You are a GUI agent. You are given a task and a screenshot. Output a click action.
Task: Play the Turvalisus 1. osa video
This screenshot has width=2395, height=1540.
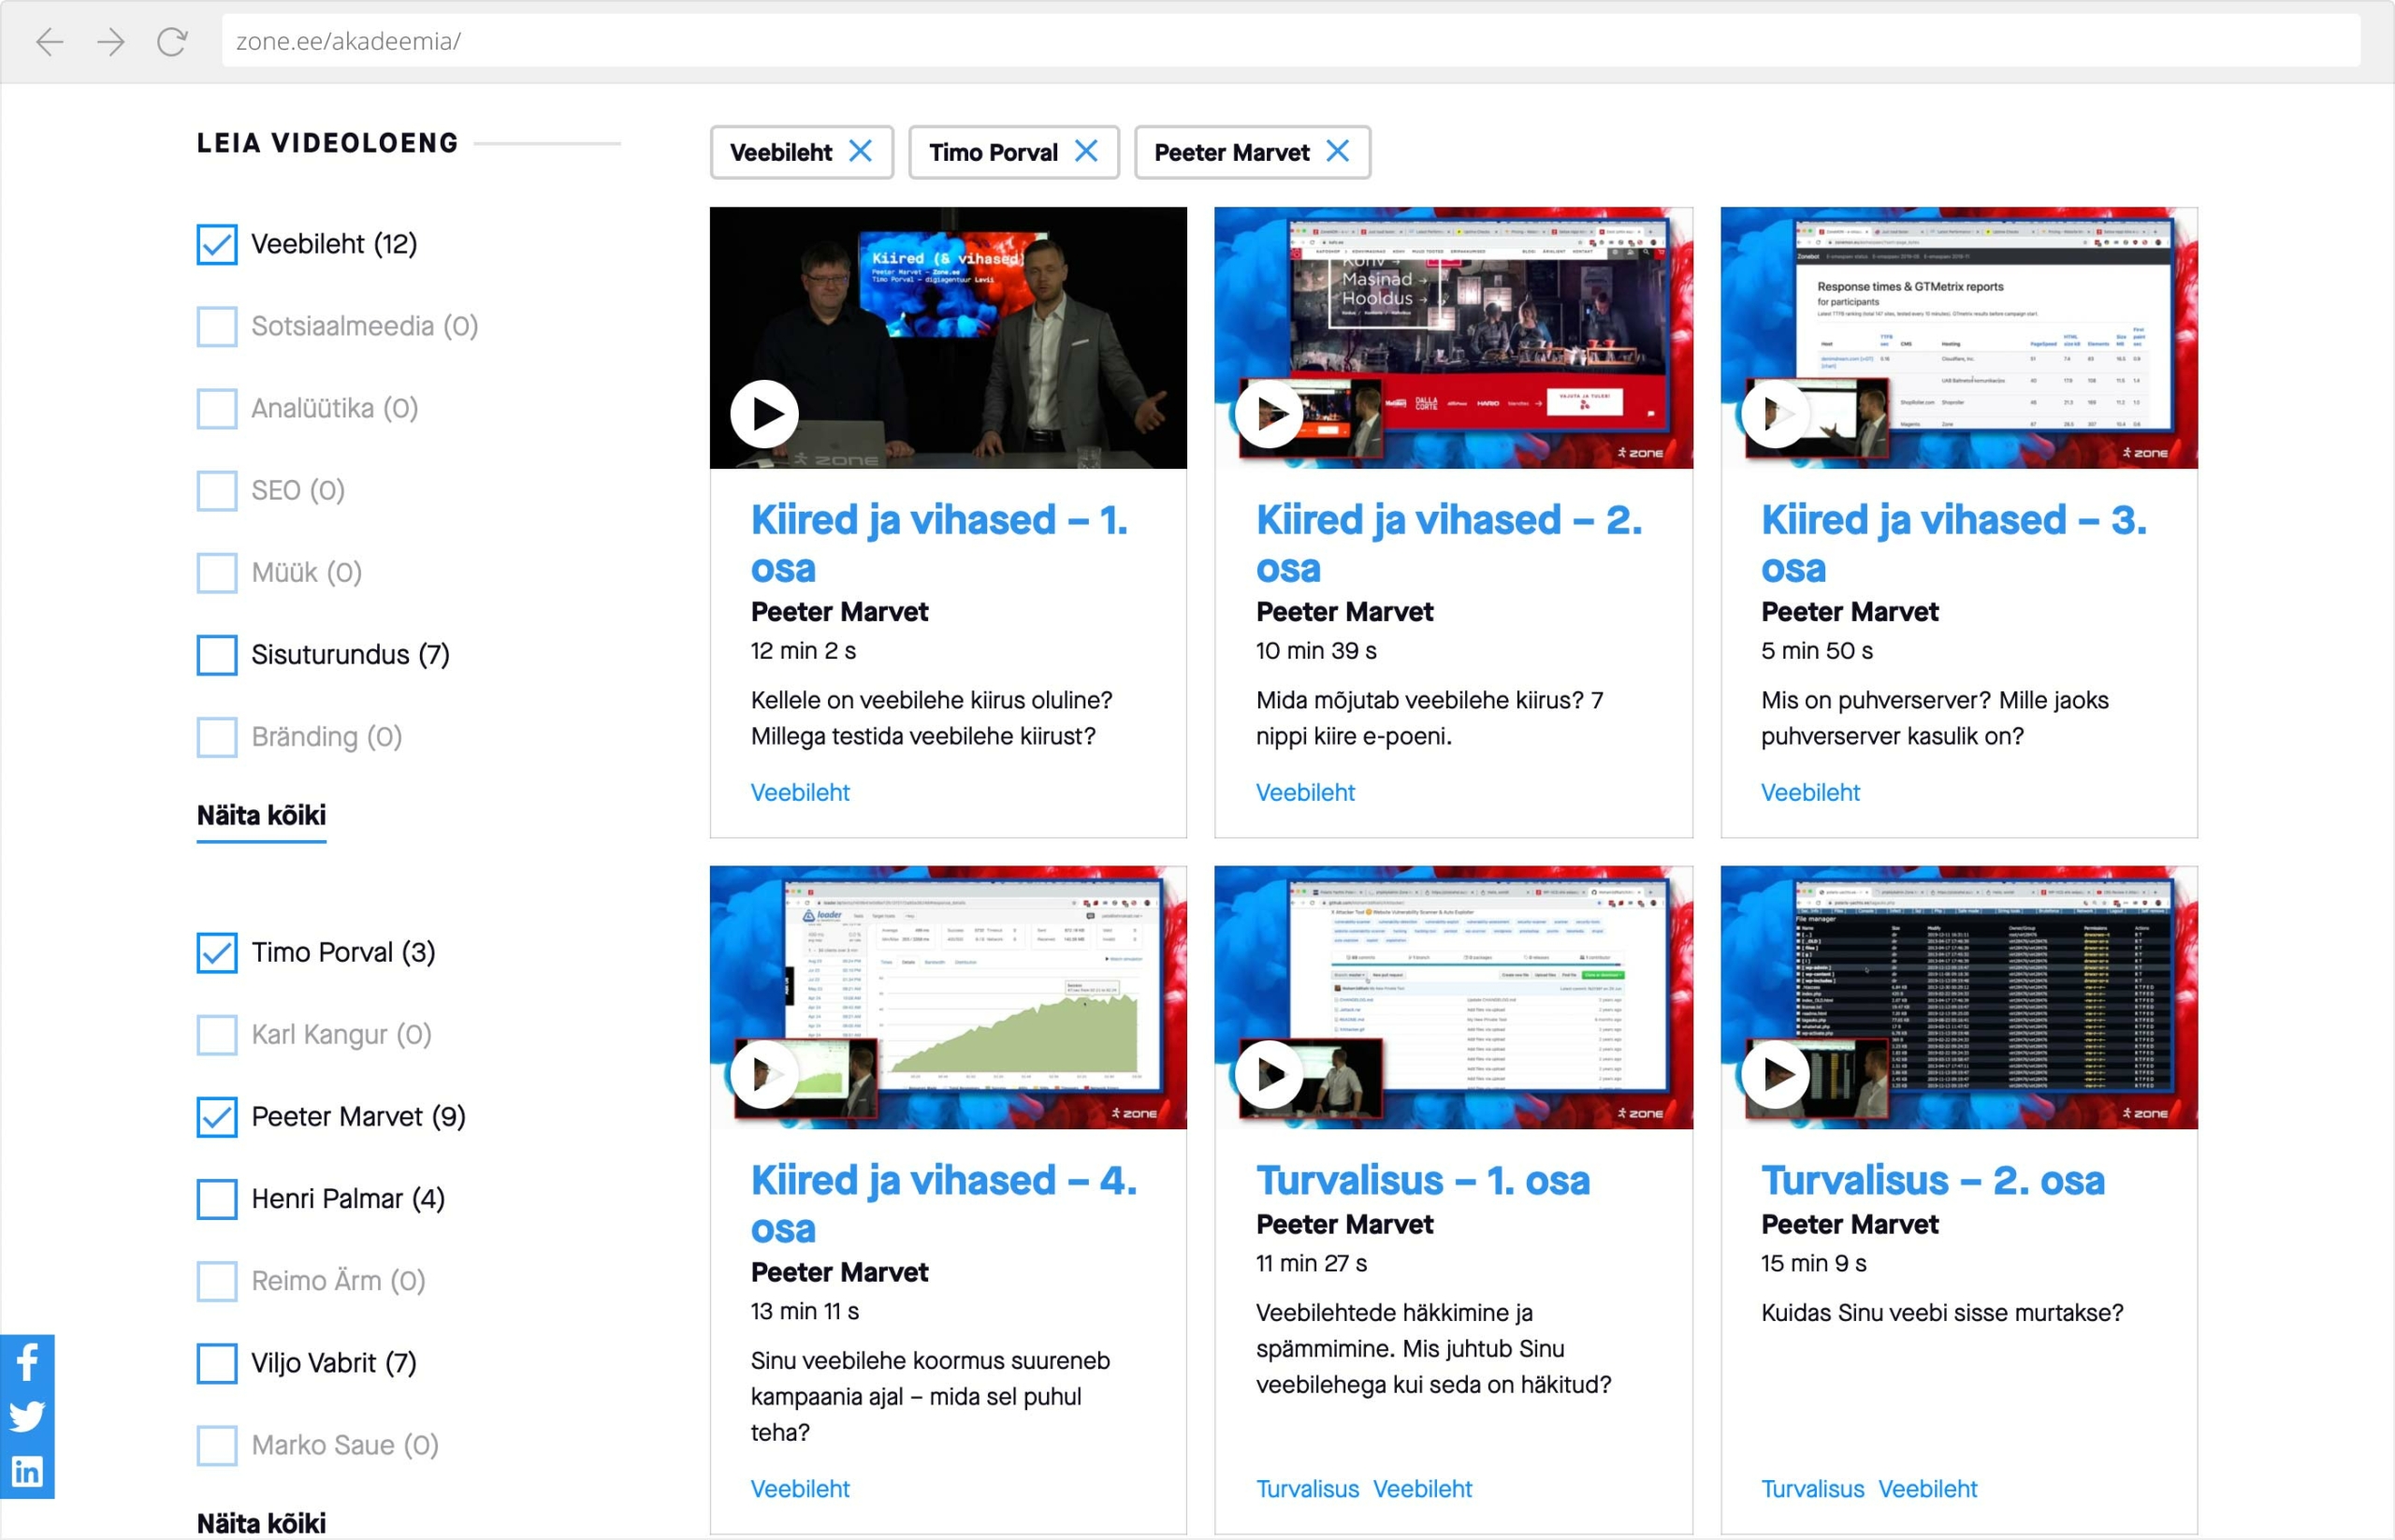1269,1075
